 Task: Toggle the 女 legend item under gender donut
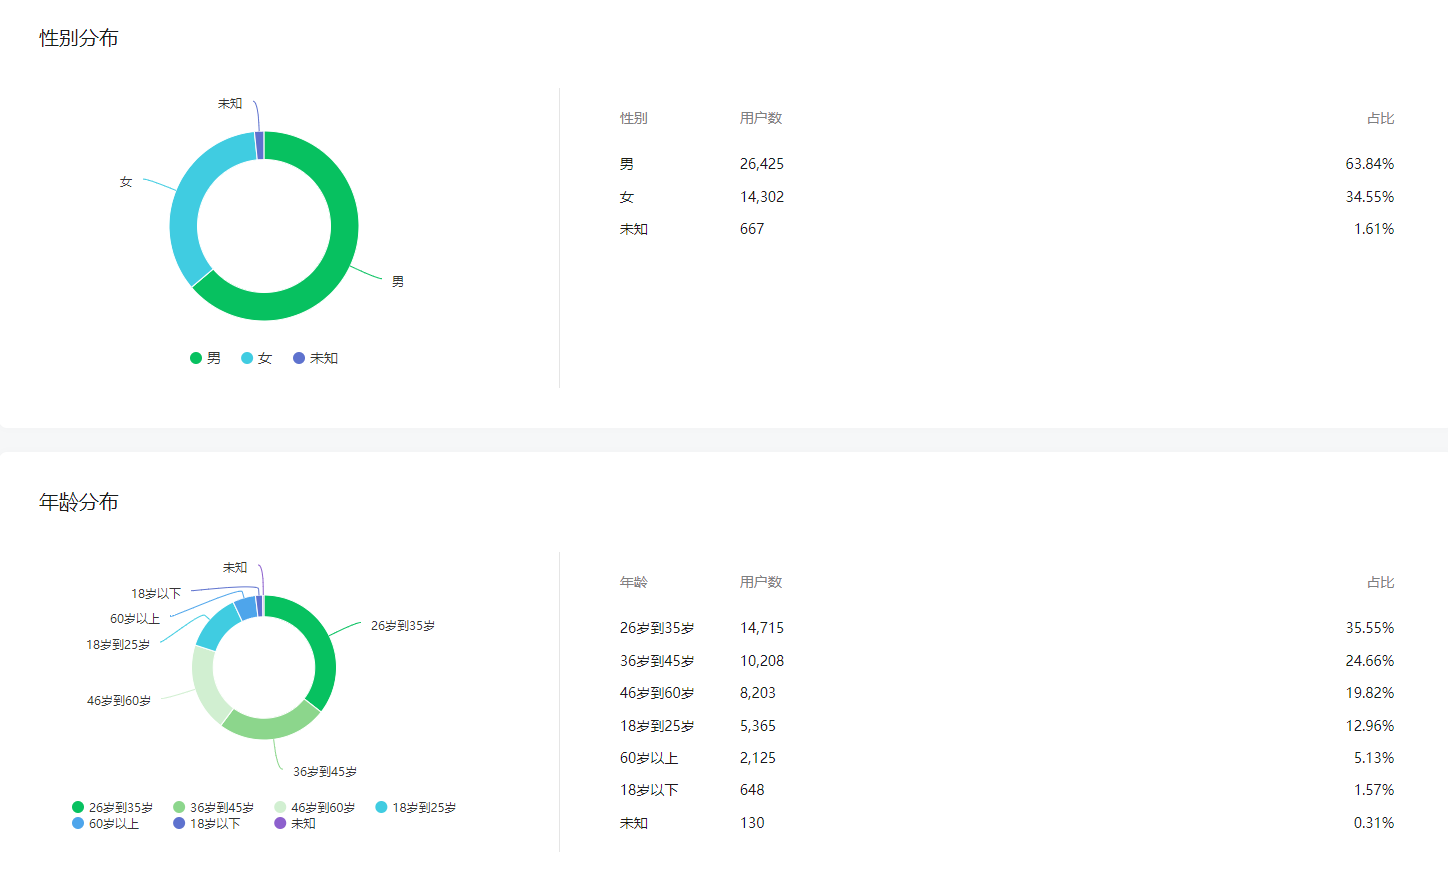pyautogui.click(x=257, y=358)
